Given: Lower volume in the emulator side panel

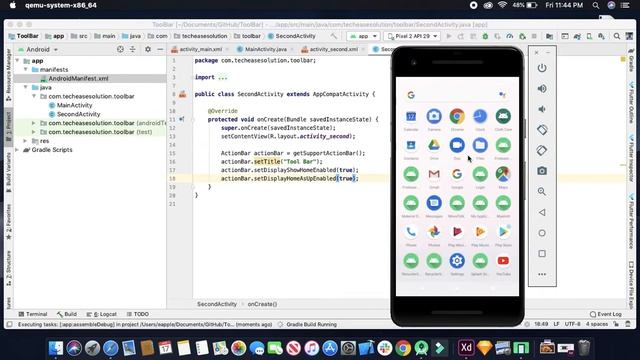Looking at the screenshot, I should 542,109.
